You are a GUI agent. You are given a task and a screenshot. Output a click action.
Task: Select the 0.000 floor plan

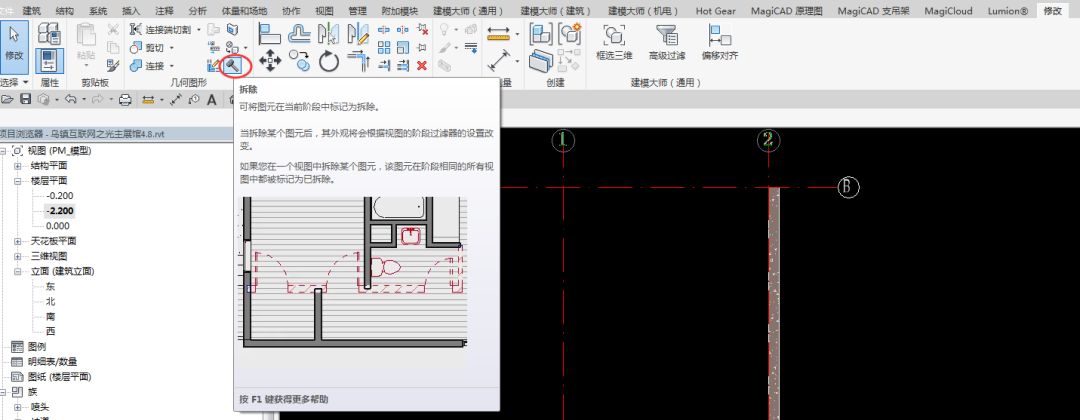(x=58, y=226)
